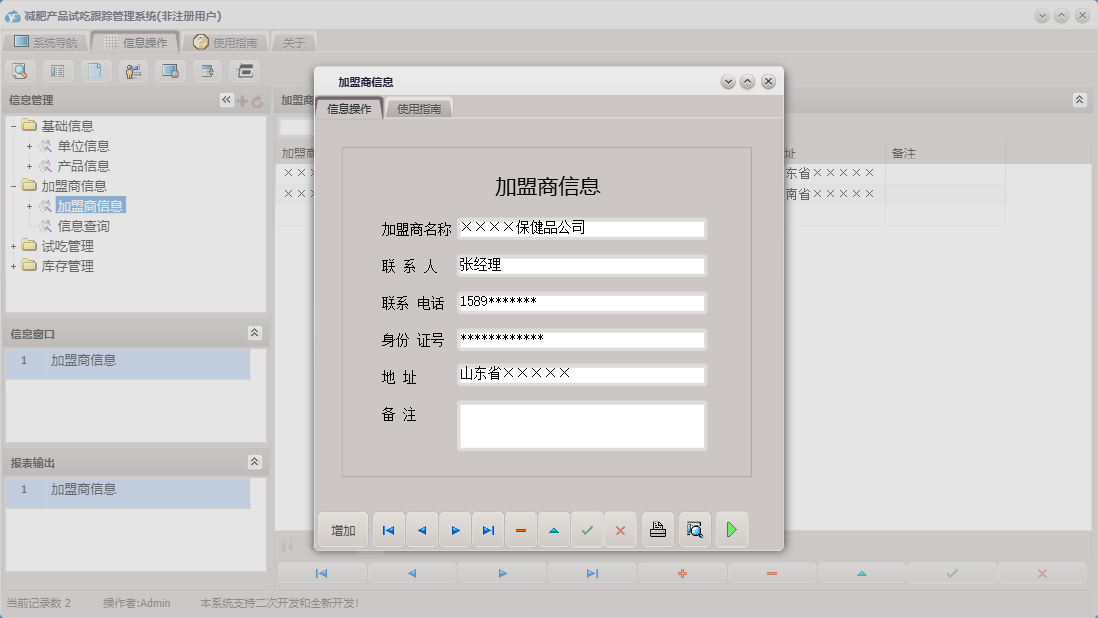Open the printer icon in the dialog toolbar
The height and width of the screenshot is (618, 1098).
[x=657, y=530]
